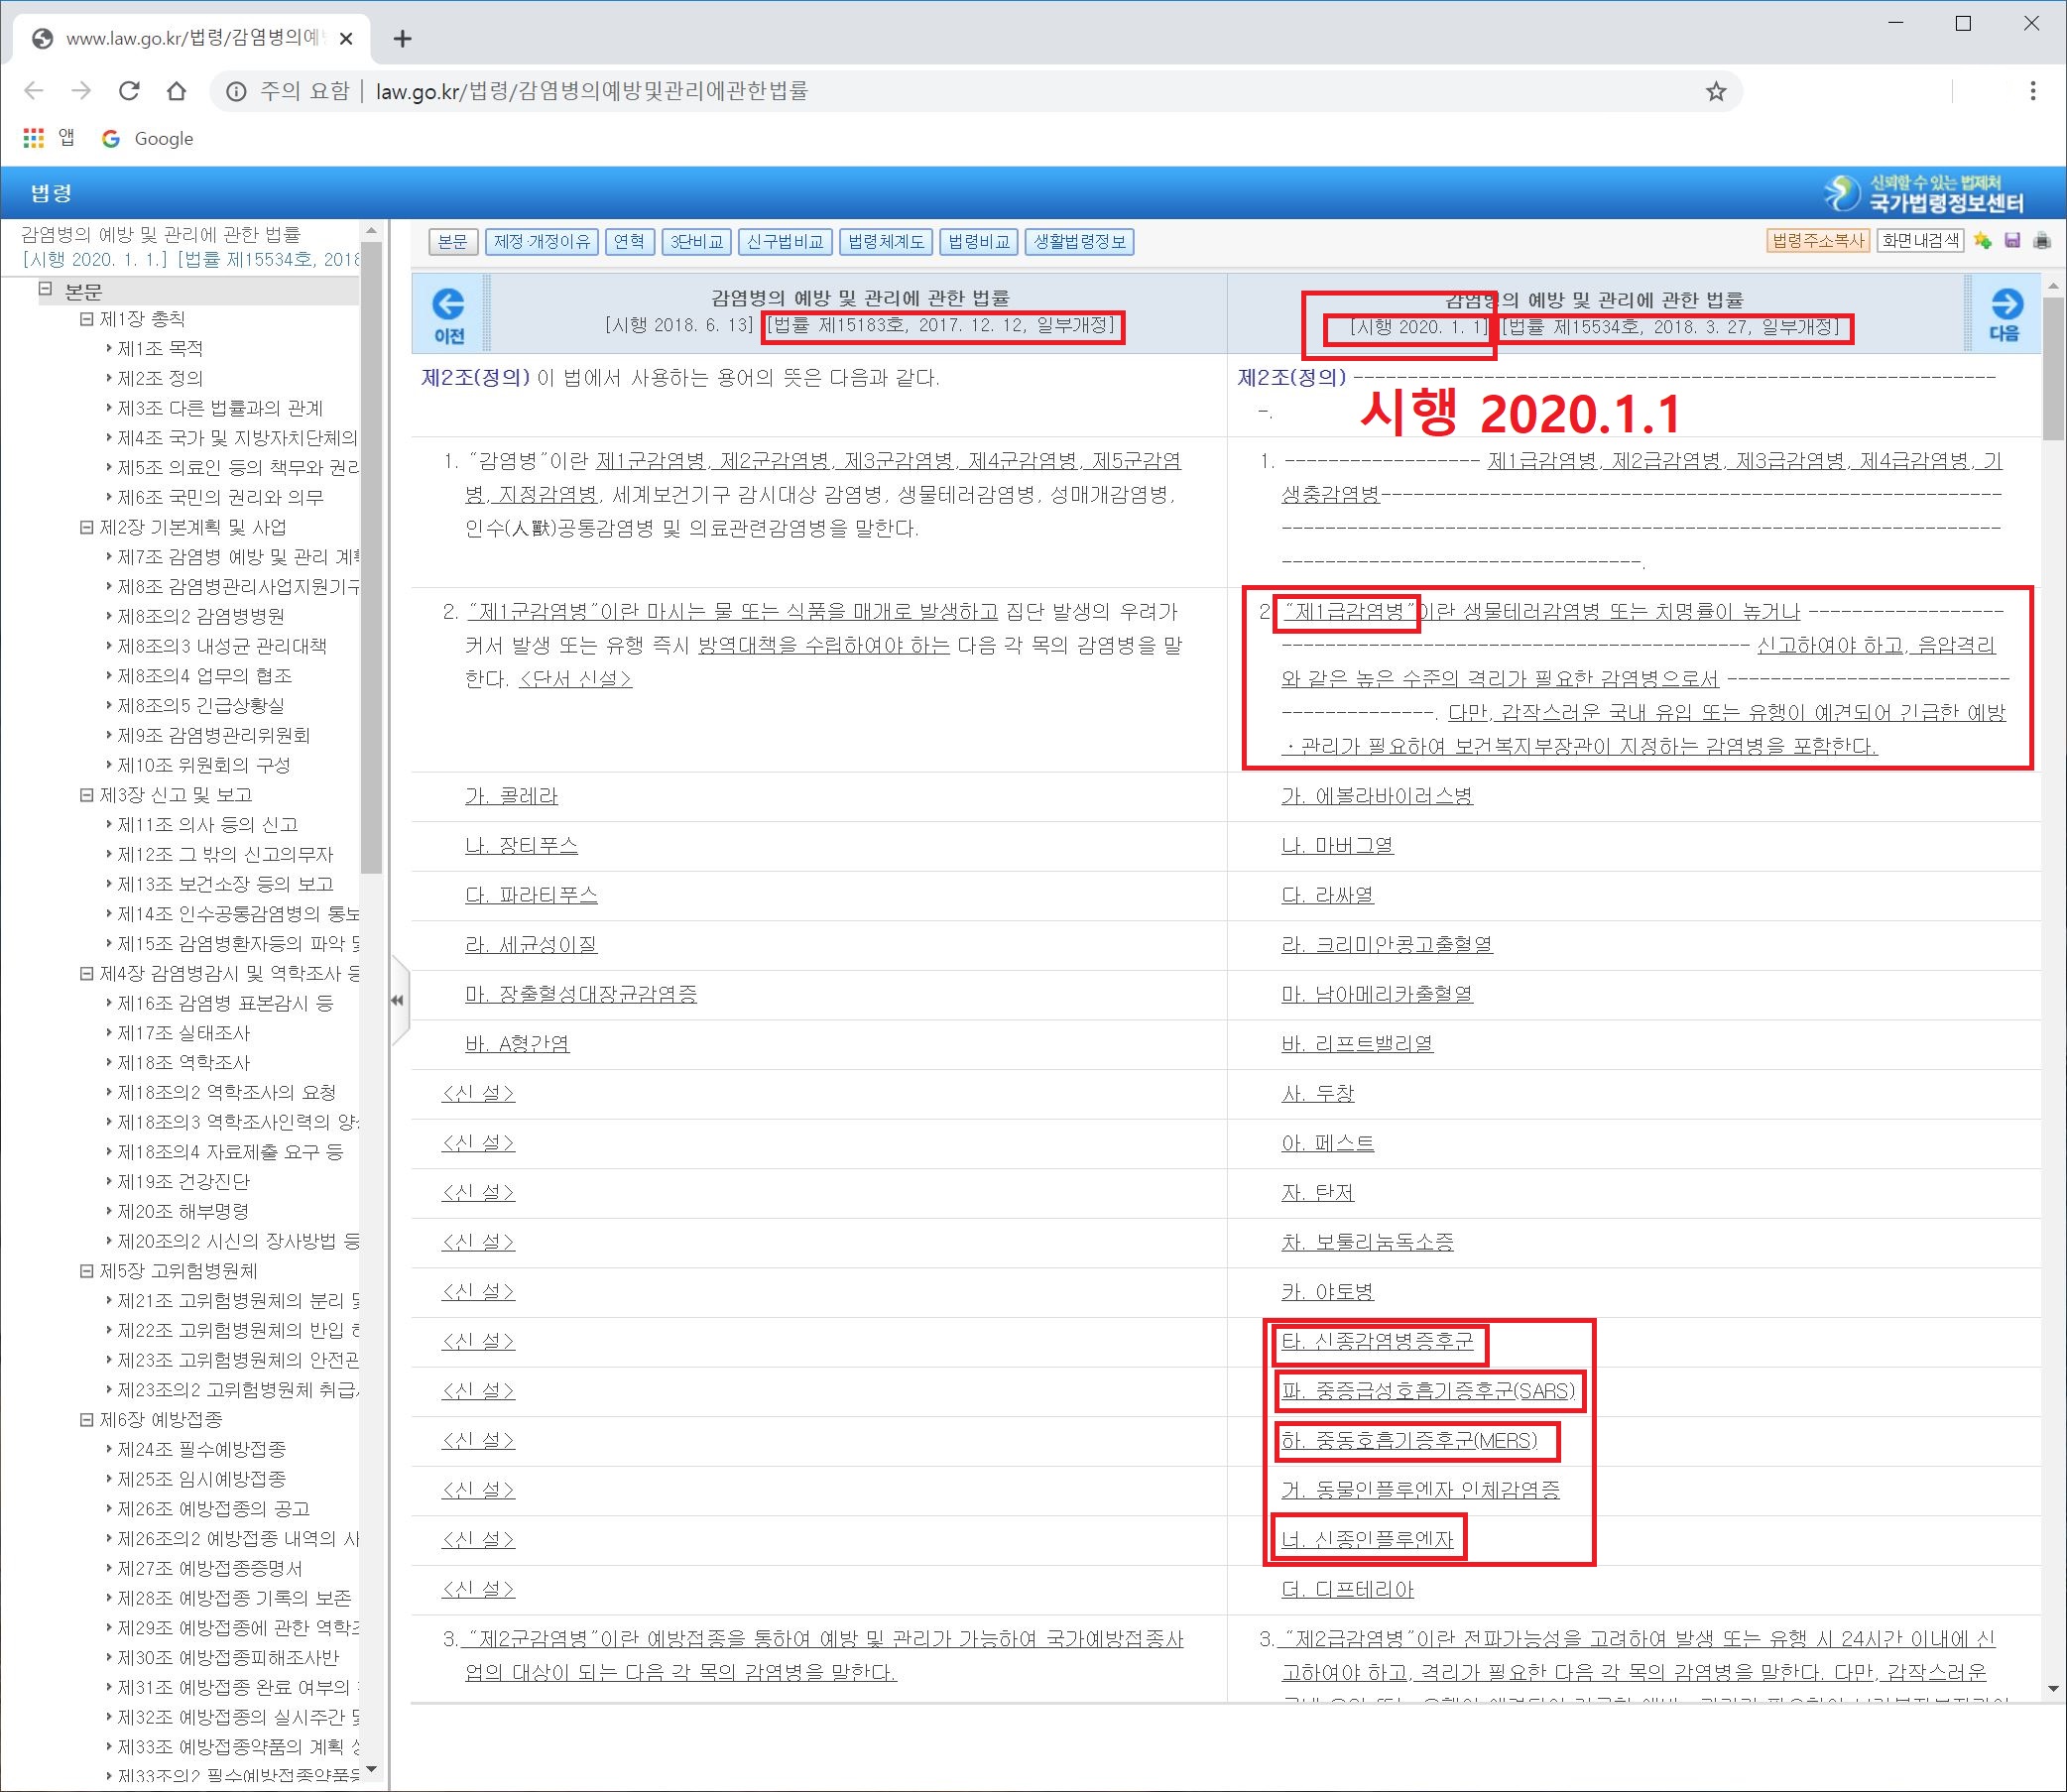Switch to the 연혁 tab

tap(629, 242)
